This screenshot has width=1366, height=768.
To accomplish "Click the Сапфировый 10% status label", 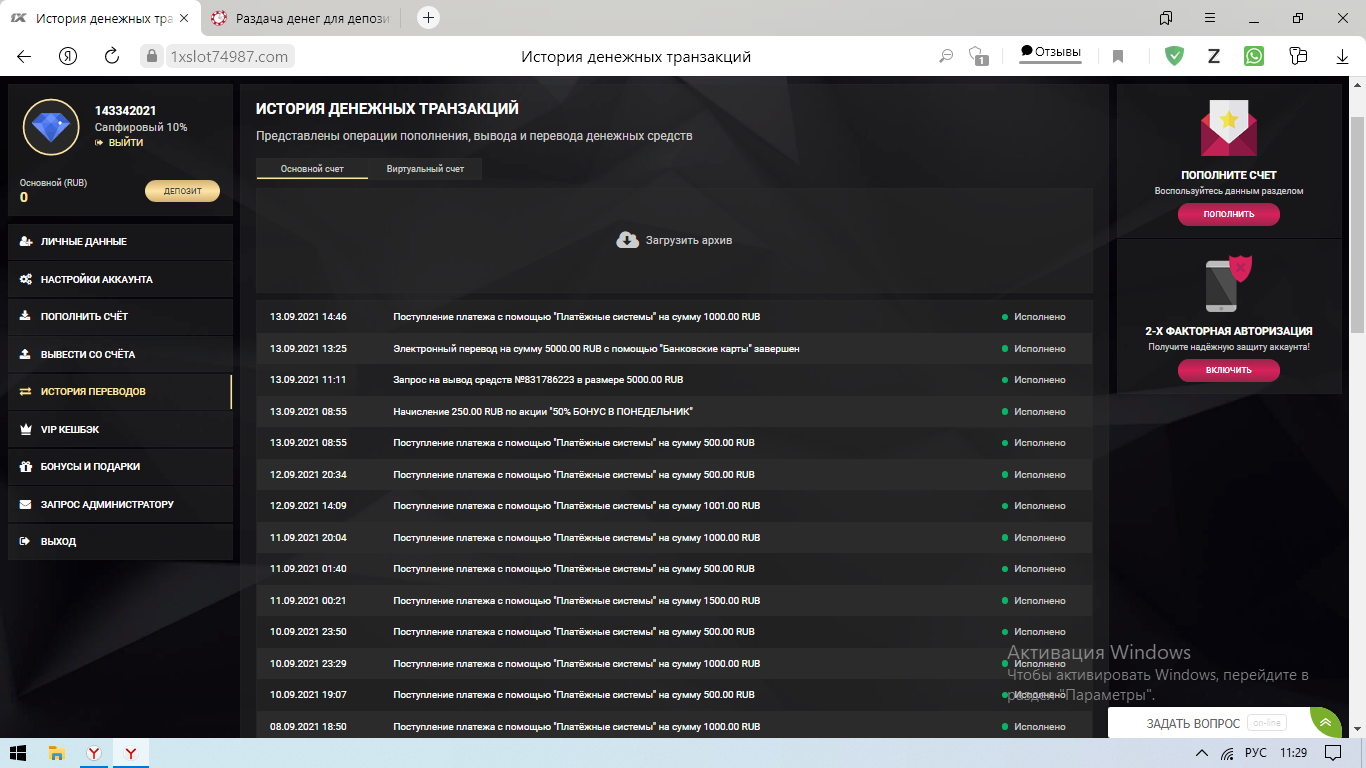I will pos(141,128).
